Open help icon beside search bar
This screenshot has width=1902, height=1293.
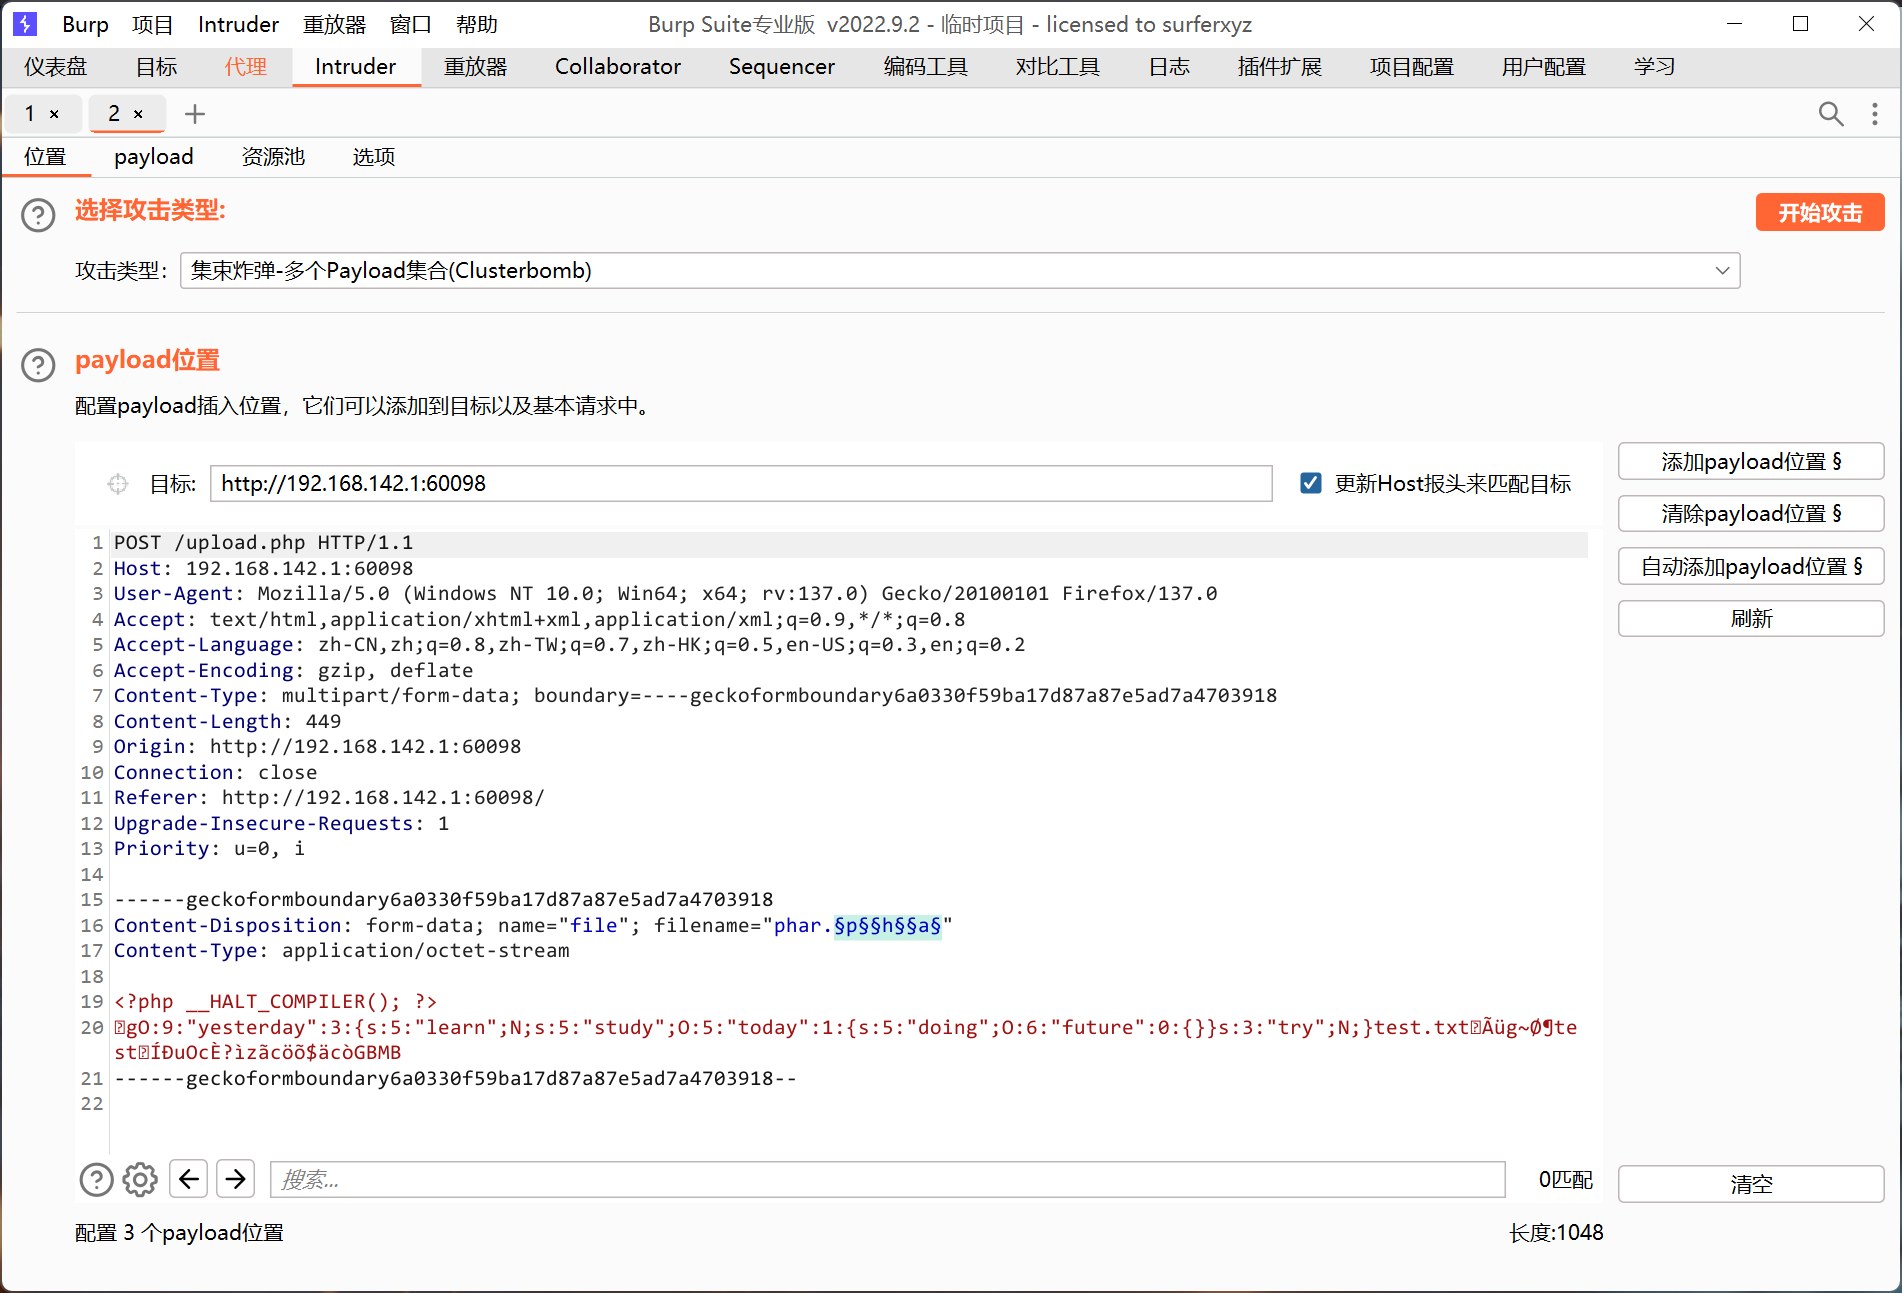tap(96, 1180)
